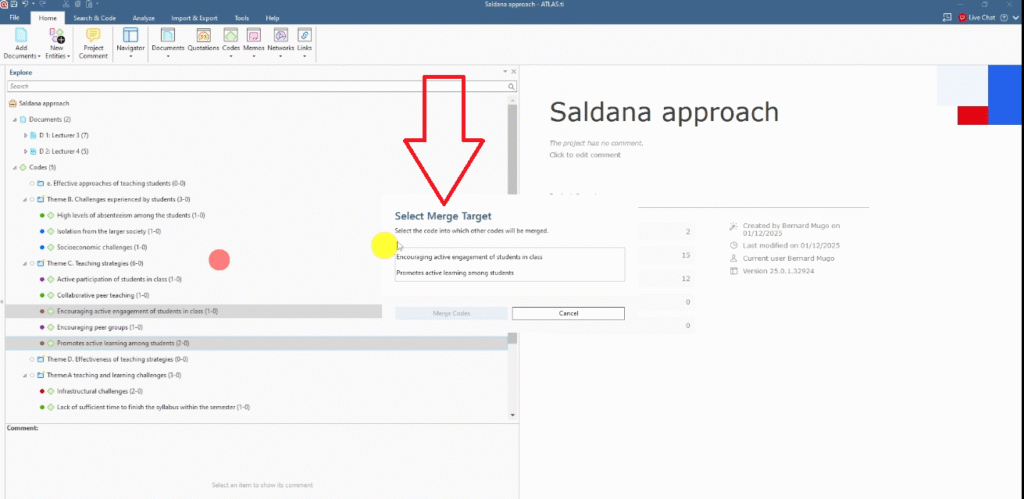
Task: Open the Quotations manager icon
Action: 203,37
